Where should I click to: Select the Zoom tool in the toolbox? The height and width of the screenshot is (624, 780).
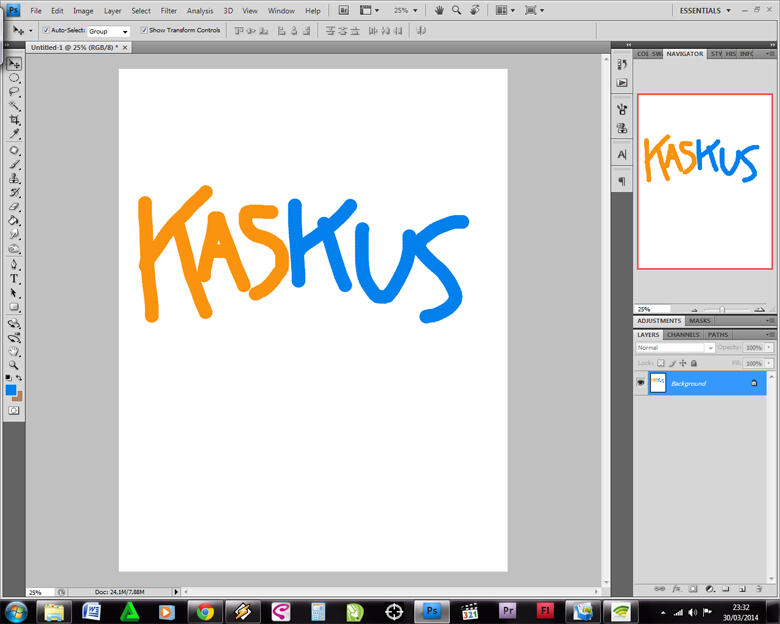pos(14,365)
